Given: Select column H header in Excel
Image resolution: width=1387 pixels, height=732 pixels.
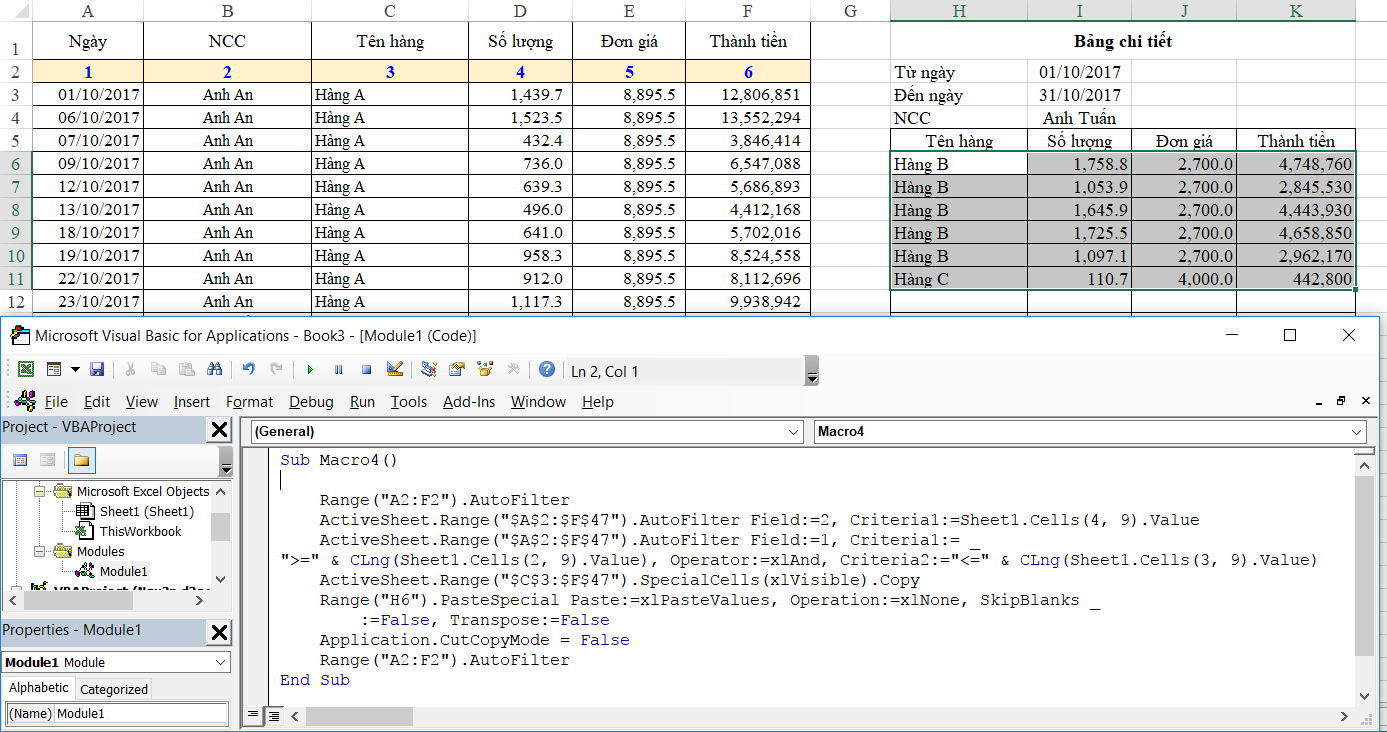Looking at the screenshot, I should [x=959, y=11].
